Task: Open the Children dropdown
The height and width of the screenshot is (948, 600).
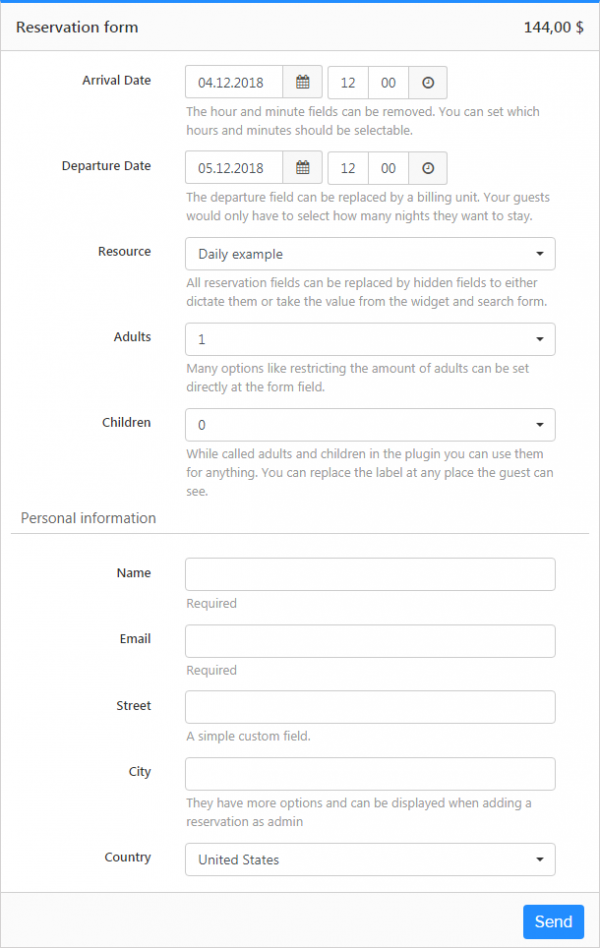Action: pyautogui.click(x=370, y=424)
